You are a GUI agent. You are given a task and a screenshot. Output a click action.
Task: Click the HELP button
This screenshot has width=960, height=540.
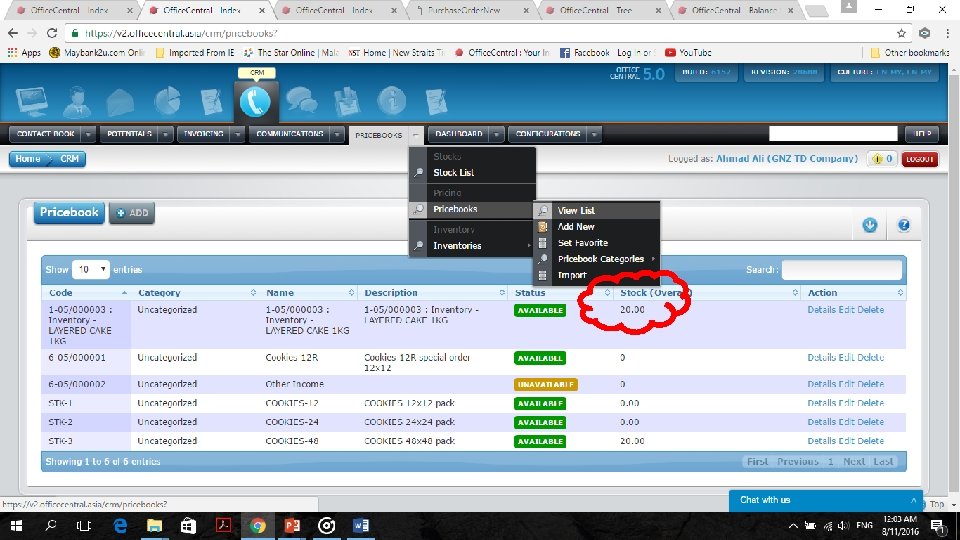click(923, 134)
